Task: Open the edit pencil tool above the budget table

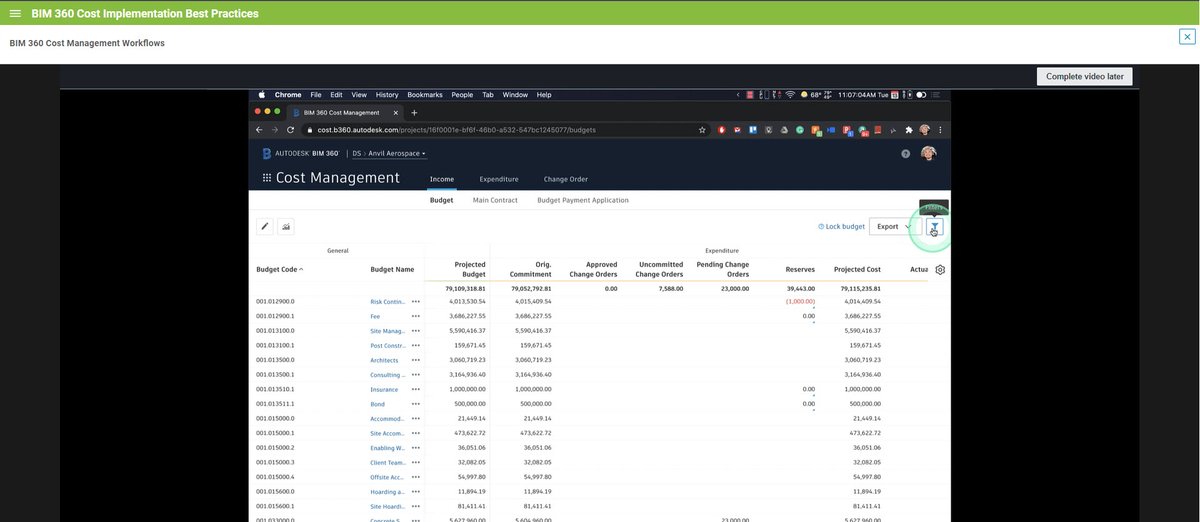Action: (265, 227)
